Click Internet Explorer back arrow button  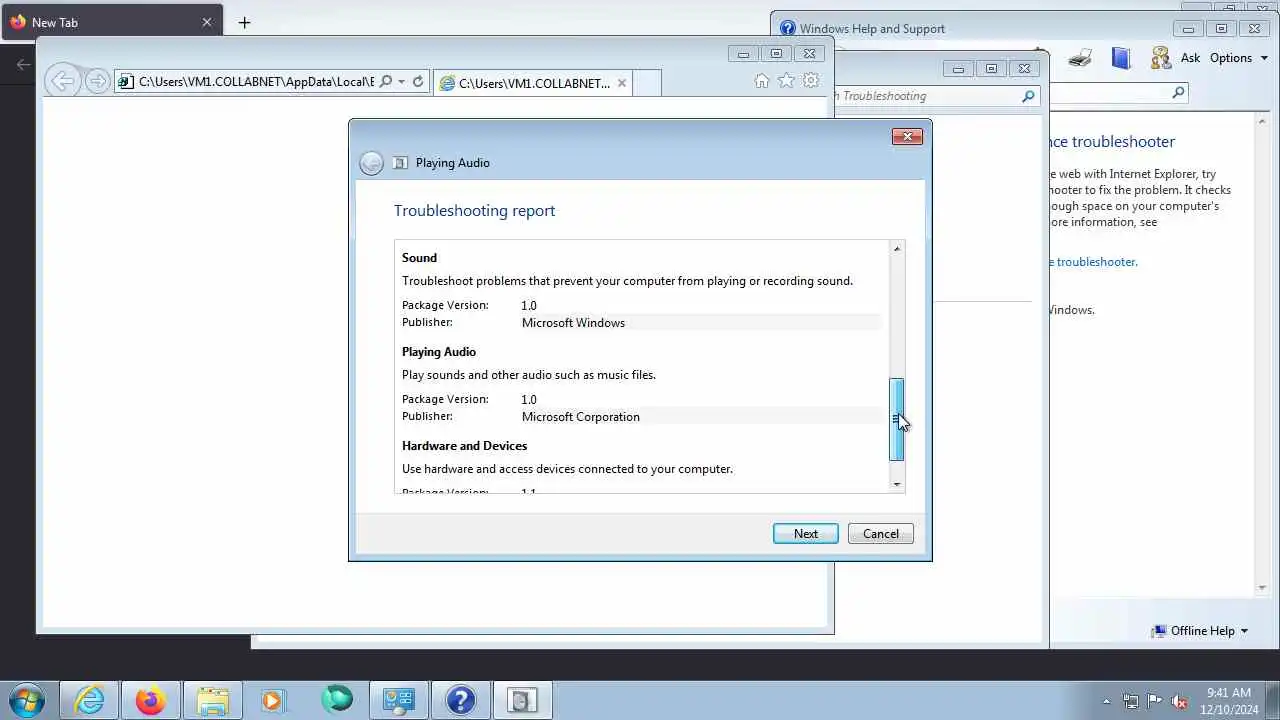(x=62, y=82)
